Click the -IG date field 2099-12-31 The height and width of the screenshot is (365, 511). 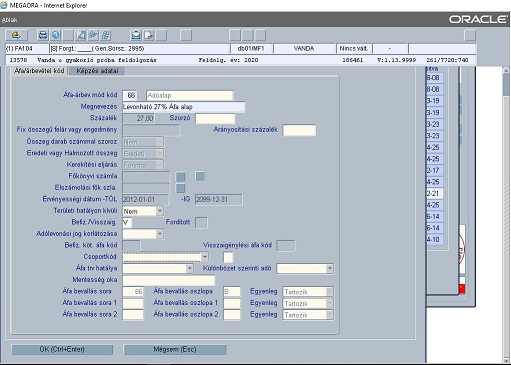point(219,199)
